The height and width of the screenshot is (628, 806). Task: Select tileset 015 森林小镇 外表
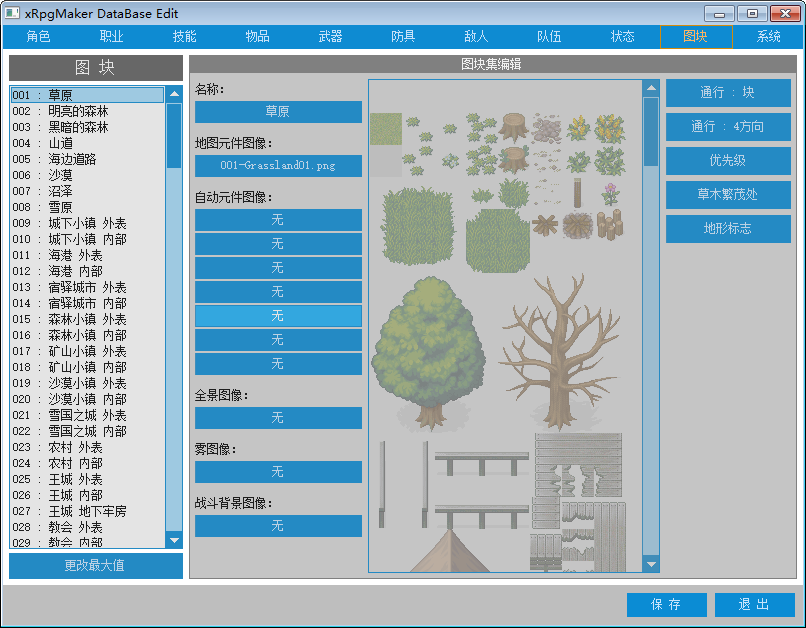point(87,319)
